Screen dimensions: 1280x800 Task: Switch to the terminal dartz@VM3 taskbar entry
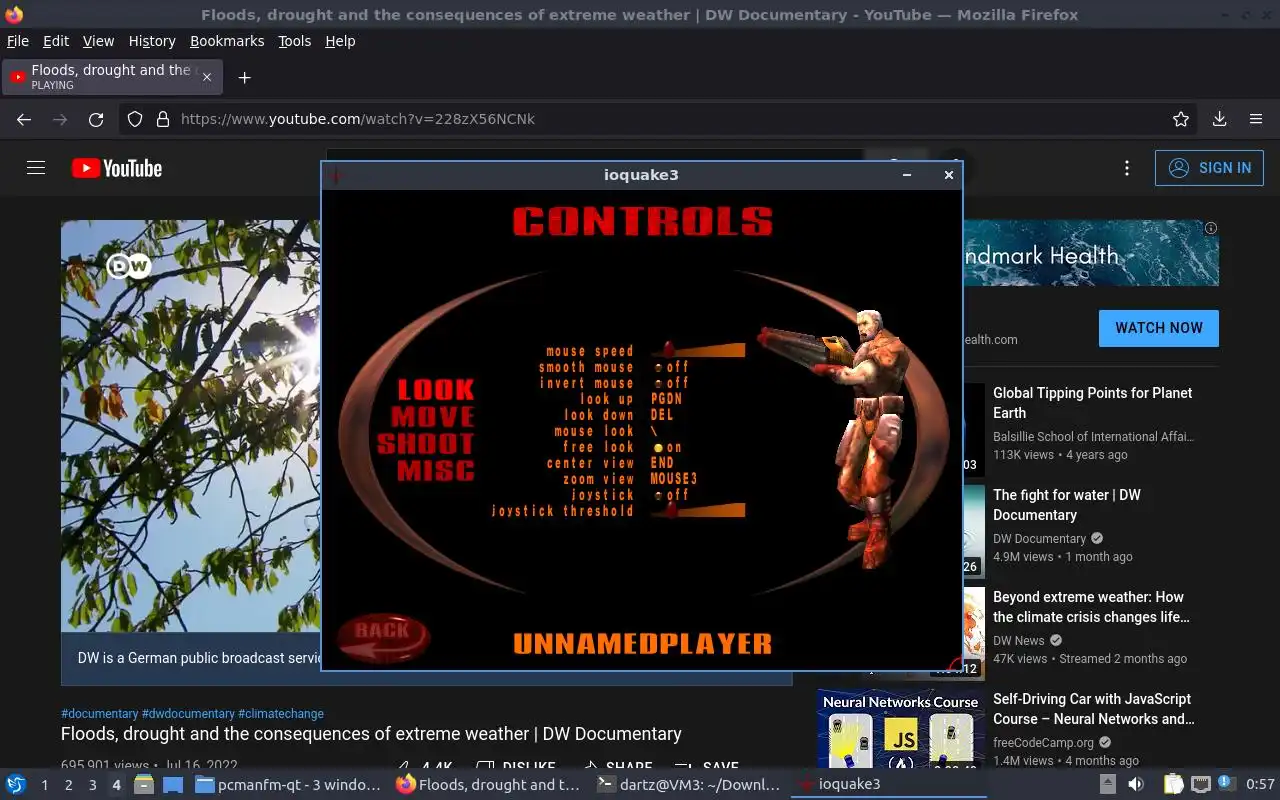[x=689, y=785]
